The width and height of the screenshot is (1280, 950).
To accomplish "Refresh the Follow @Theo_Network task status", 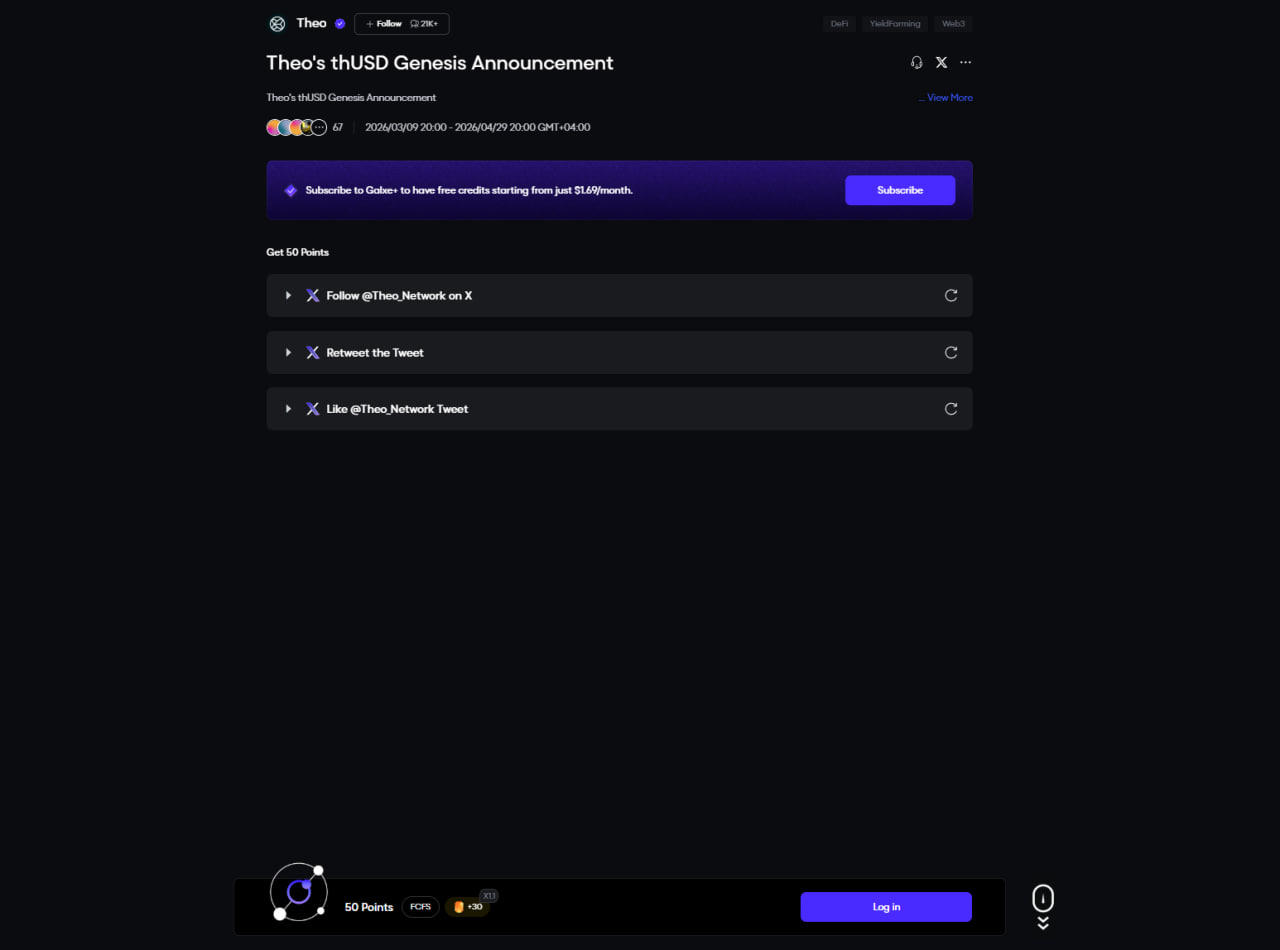I will click(x=951, y=295).
